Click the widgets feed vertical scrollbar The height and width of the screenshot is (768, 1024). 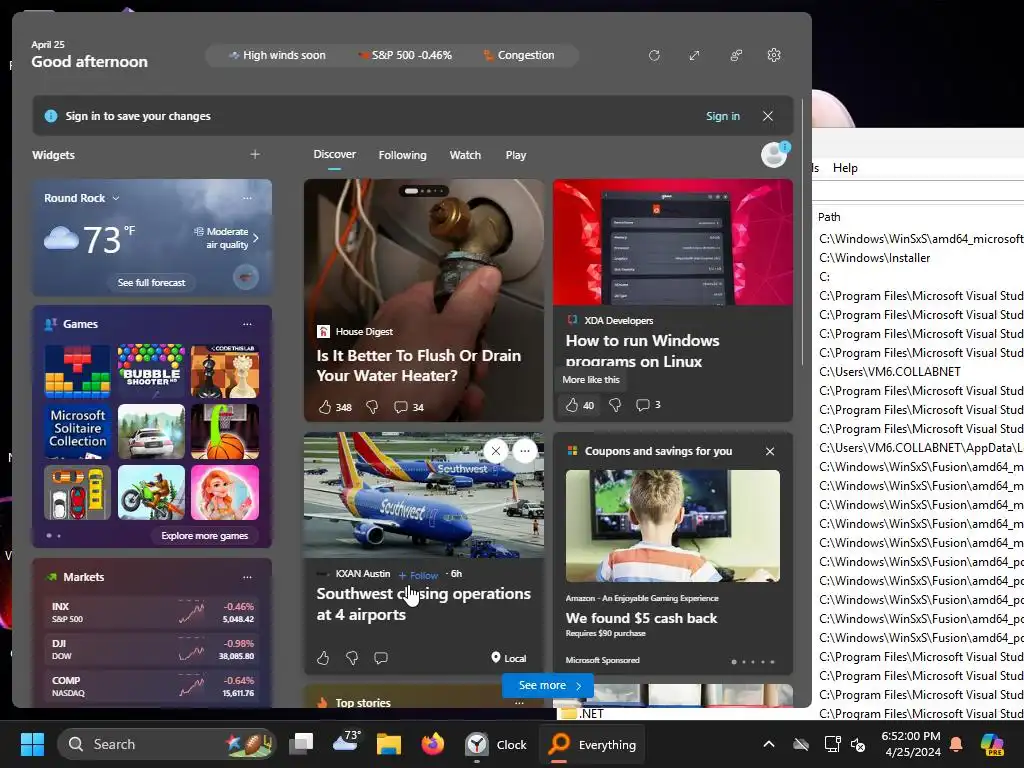click(x=803, y=231)
